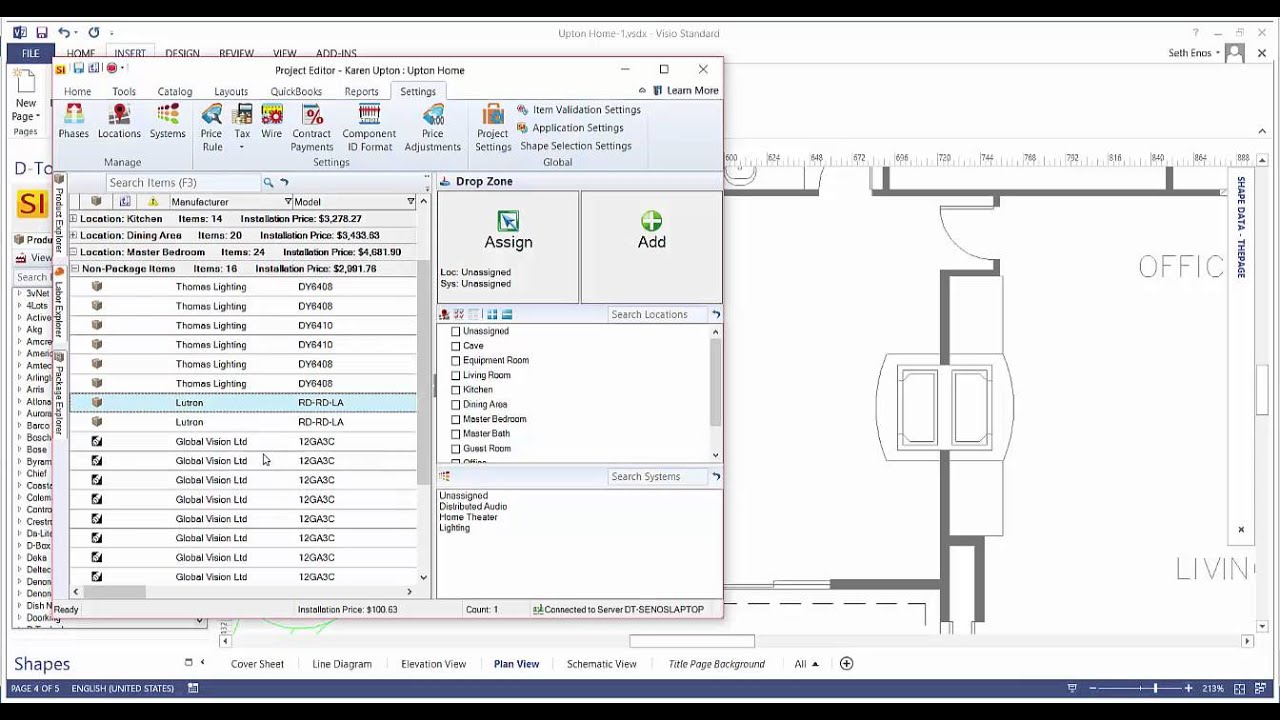
Task: Select the Lutron RD-RD-LA highlighted row
Action: tap(243, 403)
